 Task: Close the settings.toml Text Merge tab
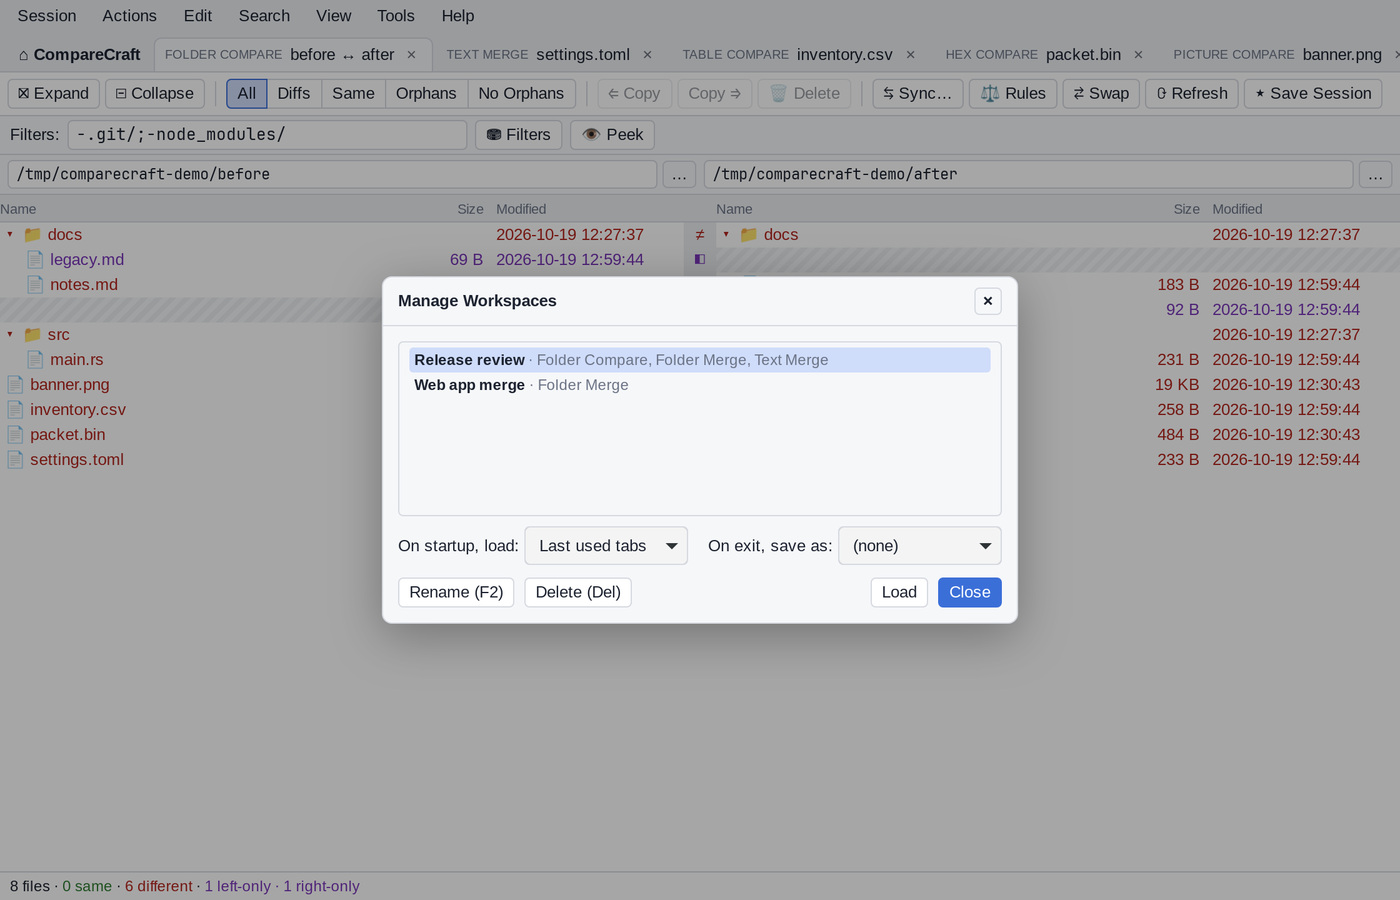pyautogui.click(x=647, y=55)
